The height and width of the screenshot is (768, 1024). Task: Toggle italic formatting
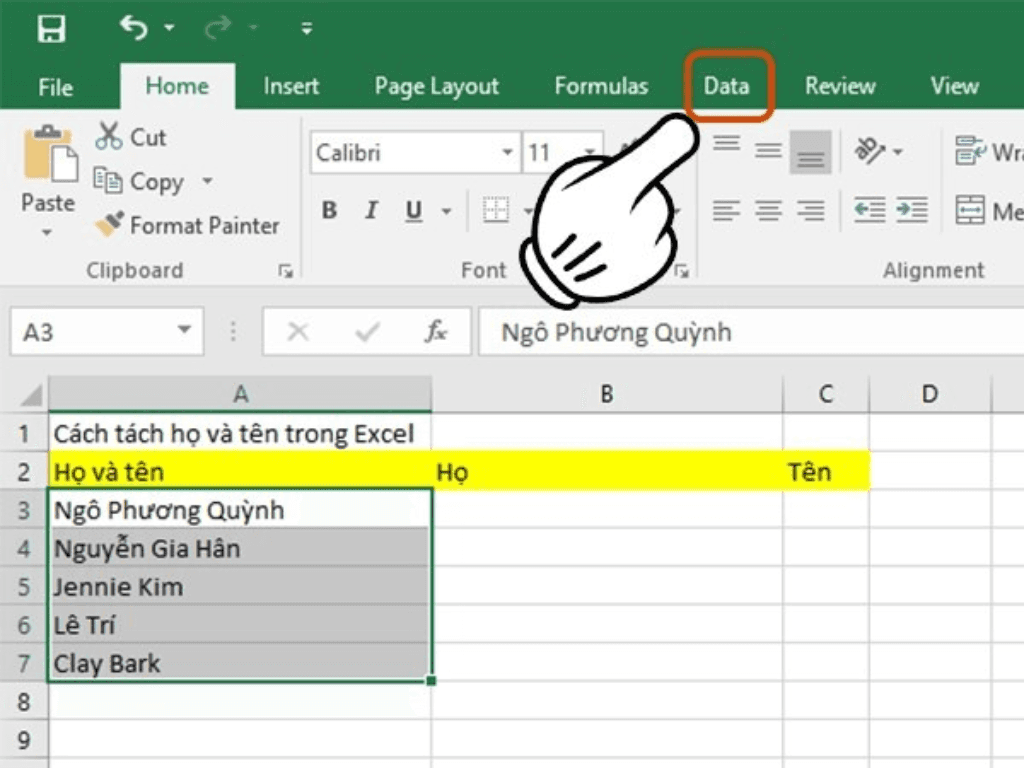[x=370, y=211]
